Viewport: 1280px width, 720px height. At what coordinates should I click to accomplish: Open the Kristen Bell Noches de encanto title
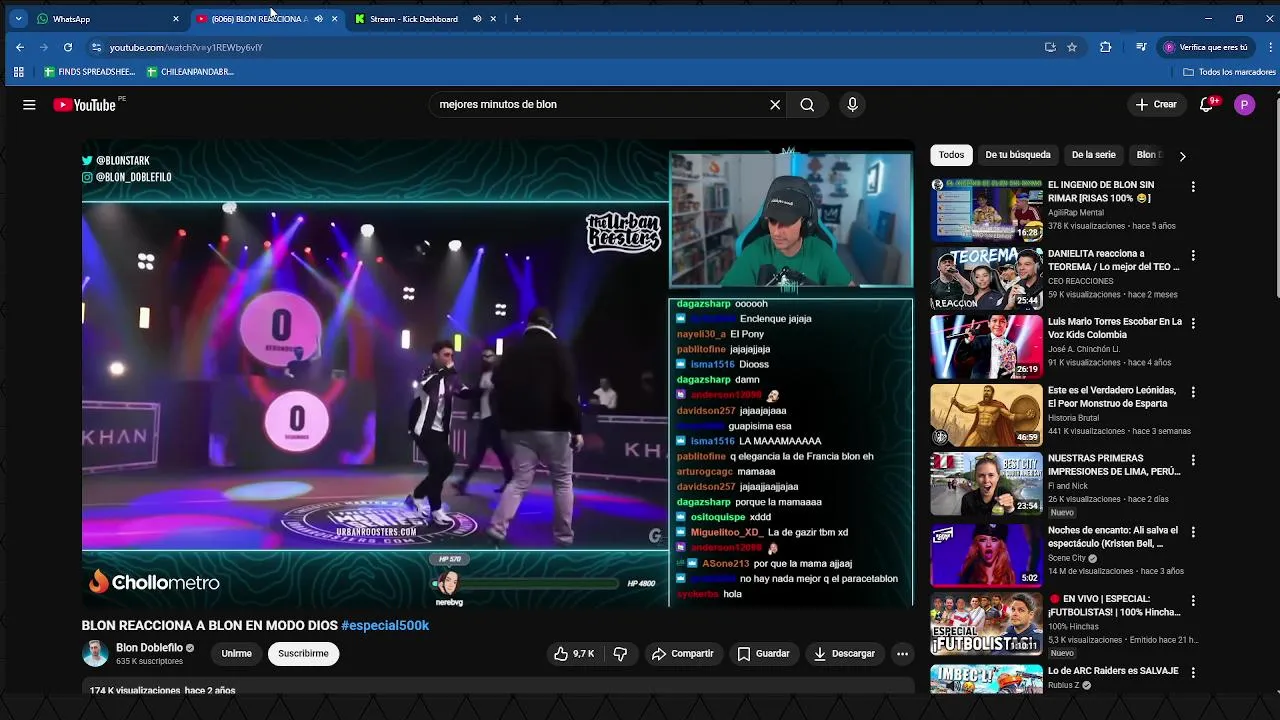(1113, 537)
